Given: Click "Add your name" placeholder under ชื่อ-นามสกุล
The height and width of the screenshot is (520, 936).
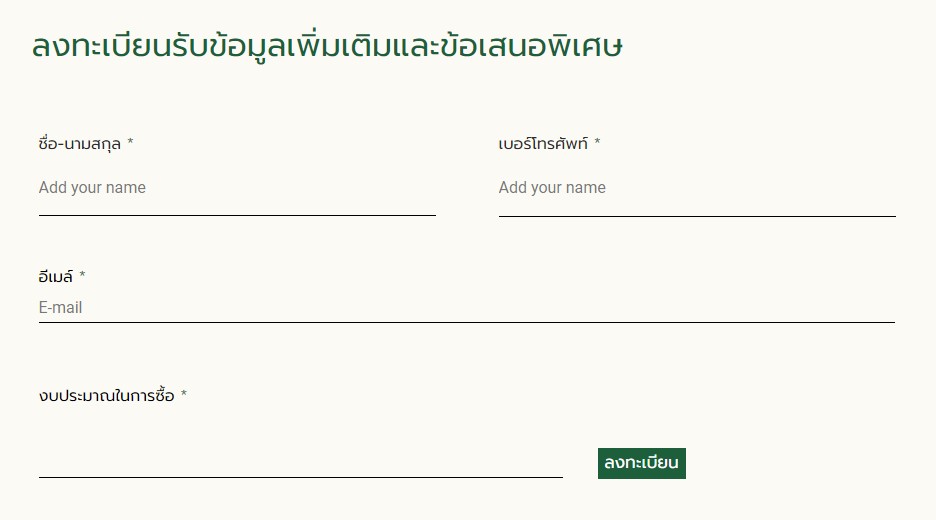Looking at the screenshot, I should click(92, 188).
